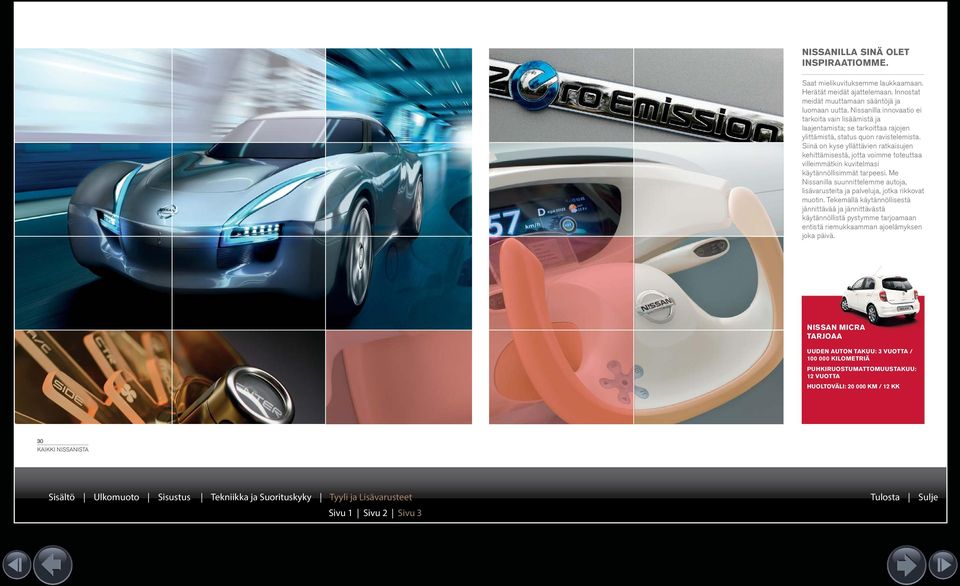Click 'Uuden auton takuu: 3 vuotta' text
The width and height of the screenshot is (960, 586).
(x=859, y=355)
